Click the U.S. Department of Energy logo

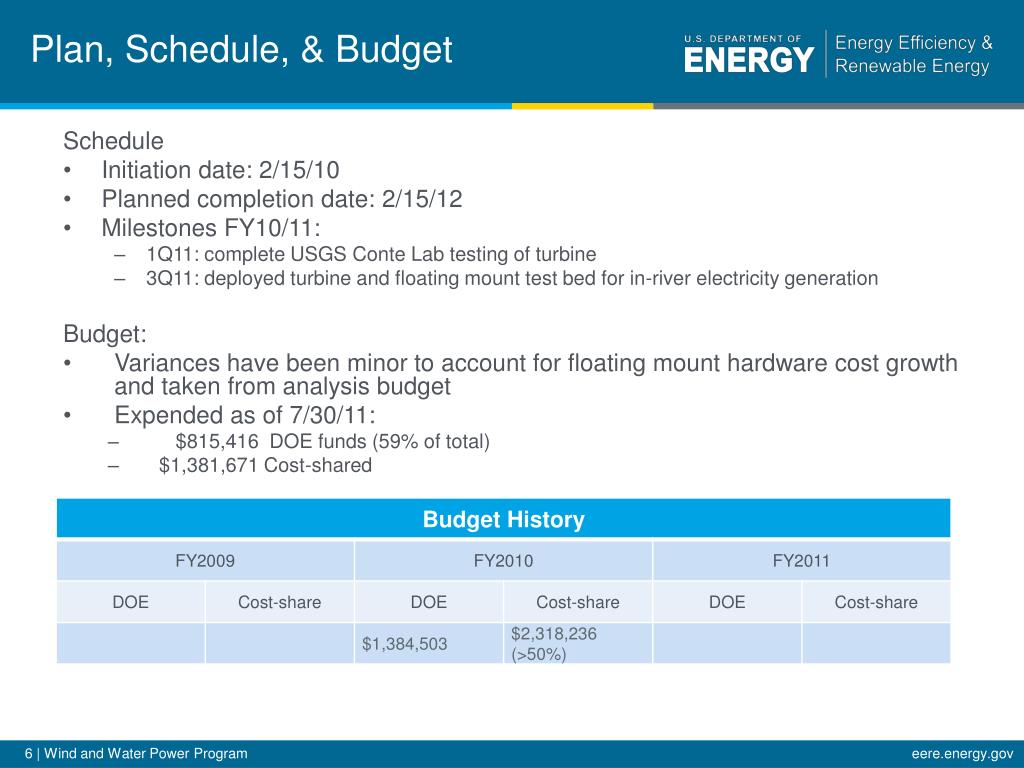click(749, 54)
